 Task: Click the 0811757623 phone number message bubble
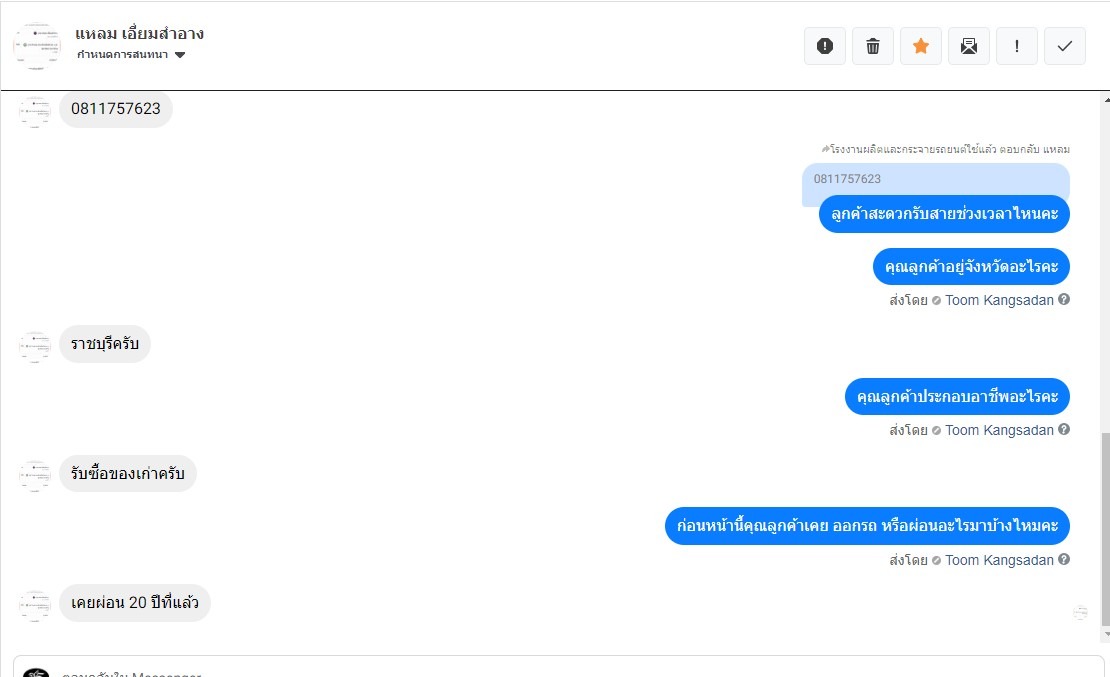tap(116, 109)
